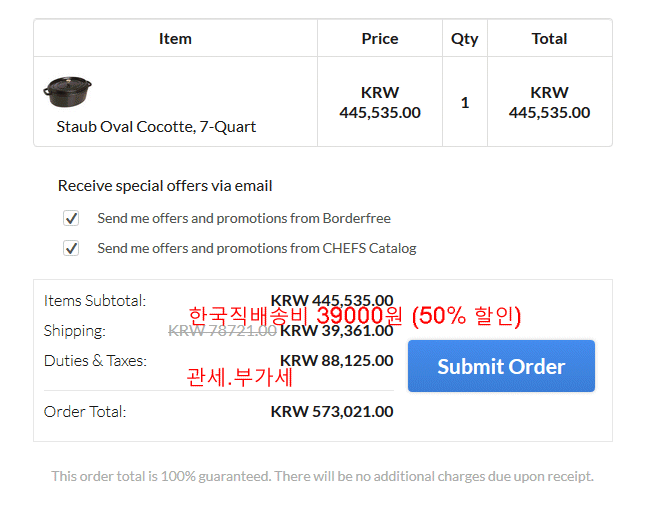The width and height of the screenshot is (646, 521).
Task: Click the Items Subtotal label
Action: click(x=95, y=300)
